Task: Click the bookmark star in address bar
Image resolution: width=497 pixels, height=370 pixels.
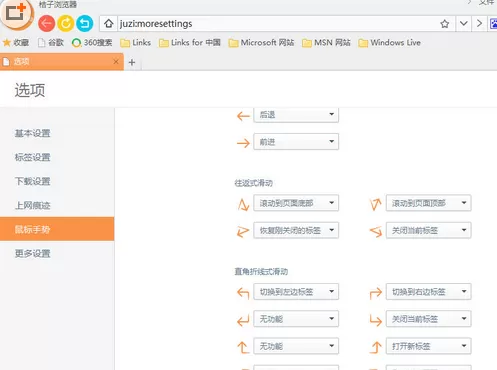Action: tap(445, 24)
